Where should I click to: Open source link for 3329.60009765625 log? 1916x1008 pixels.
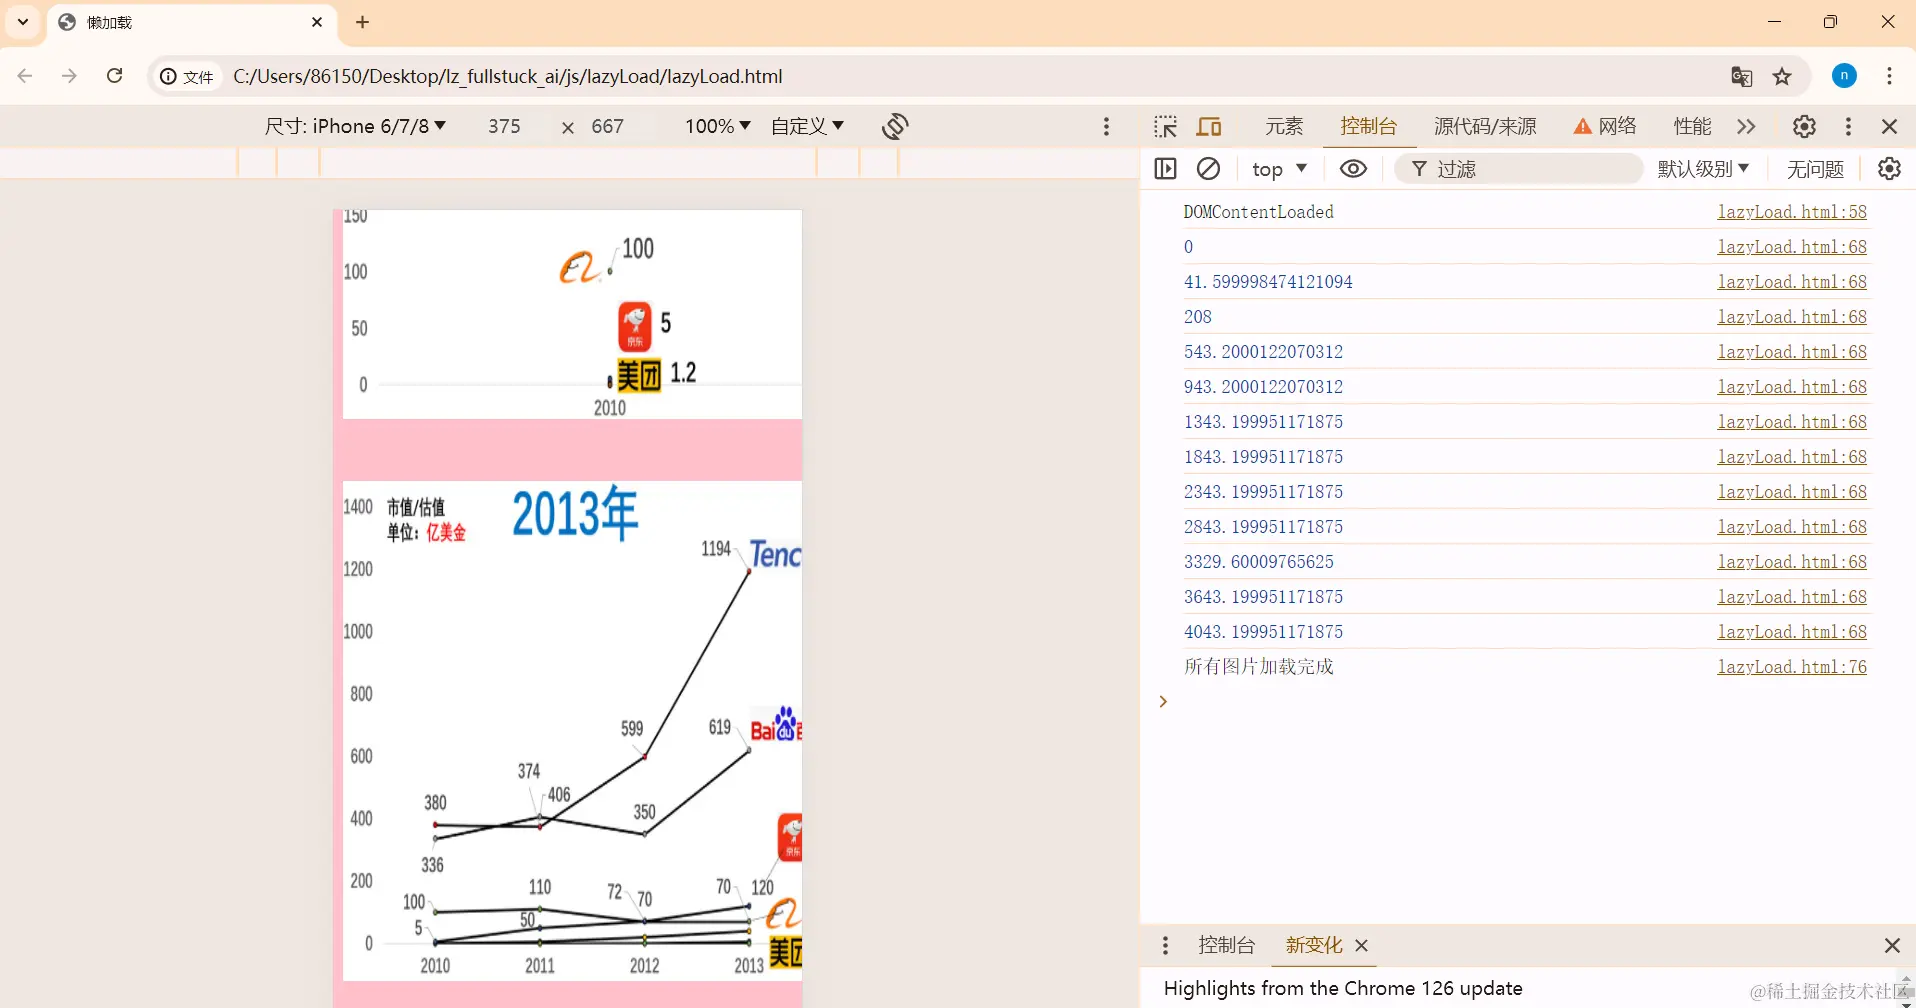pyautogui.click(x=1792, y=562)
